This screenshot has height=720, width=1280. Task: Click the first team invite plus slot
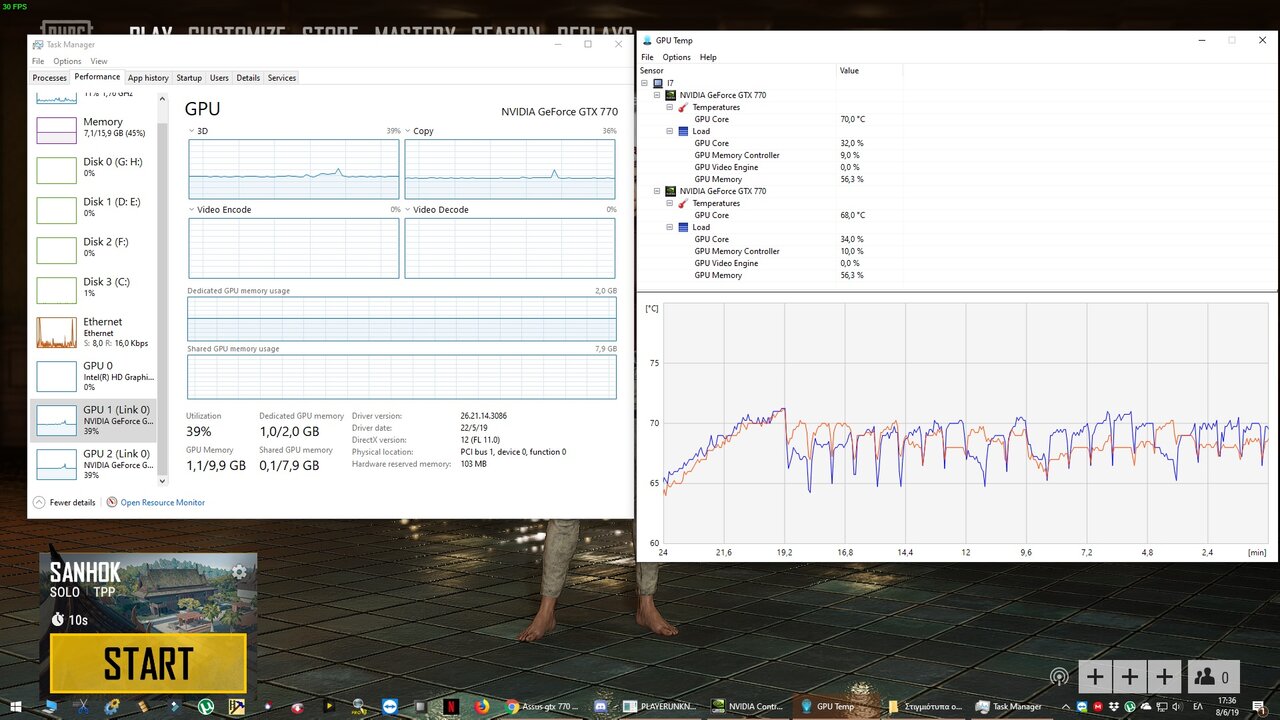point(1095,677)
